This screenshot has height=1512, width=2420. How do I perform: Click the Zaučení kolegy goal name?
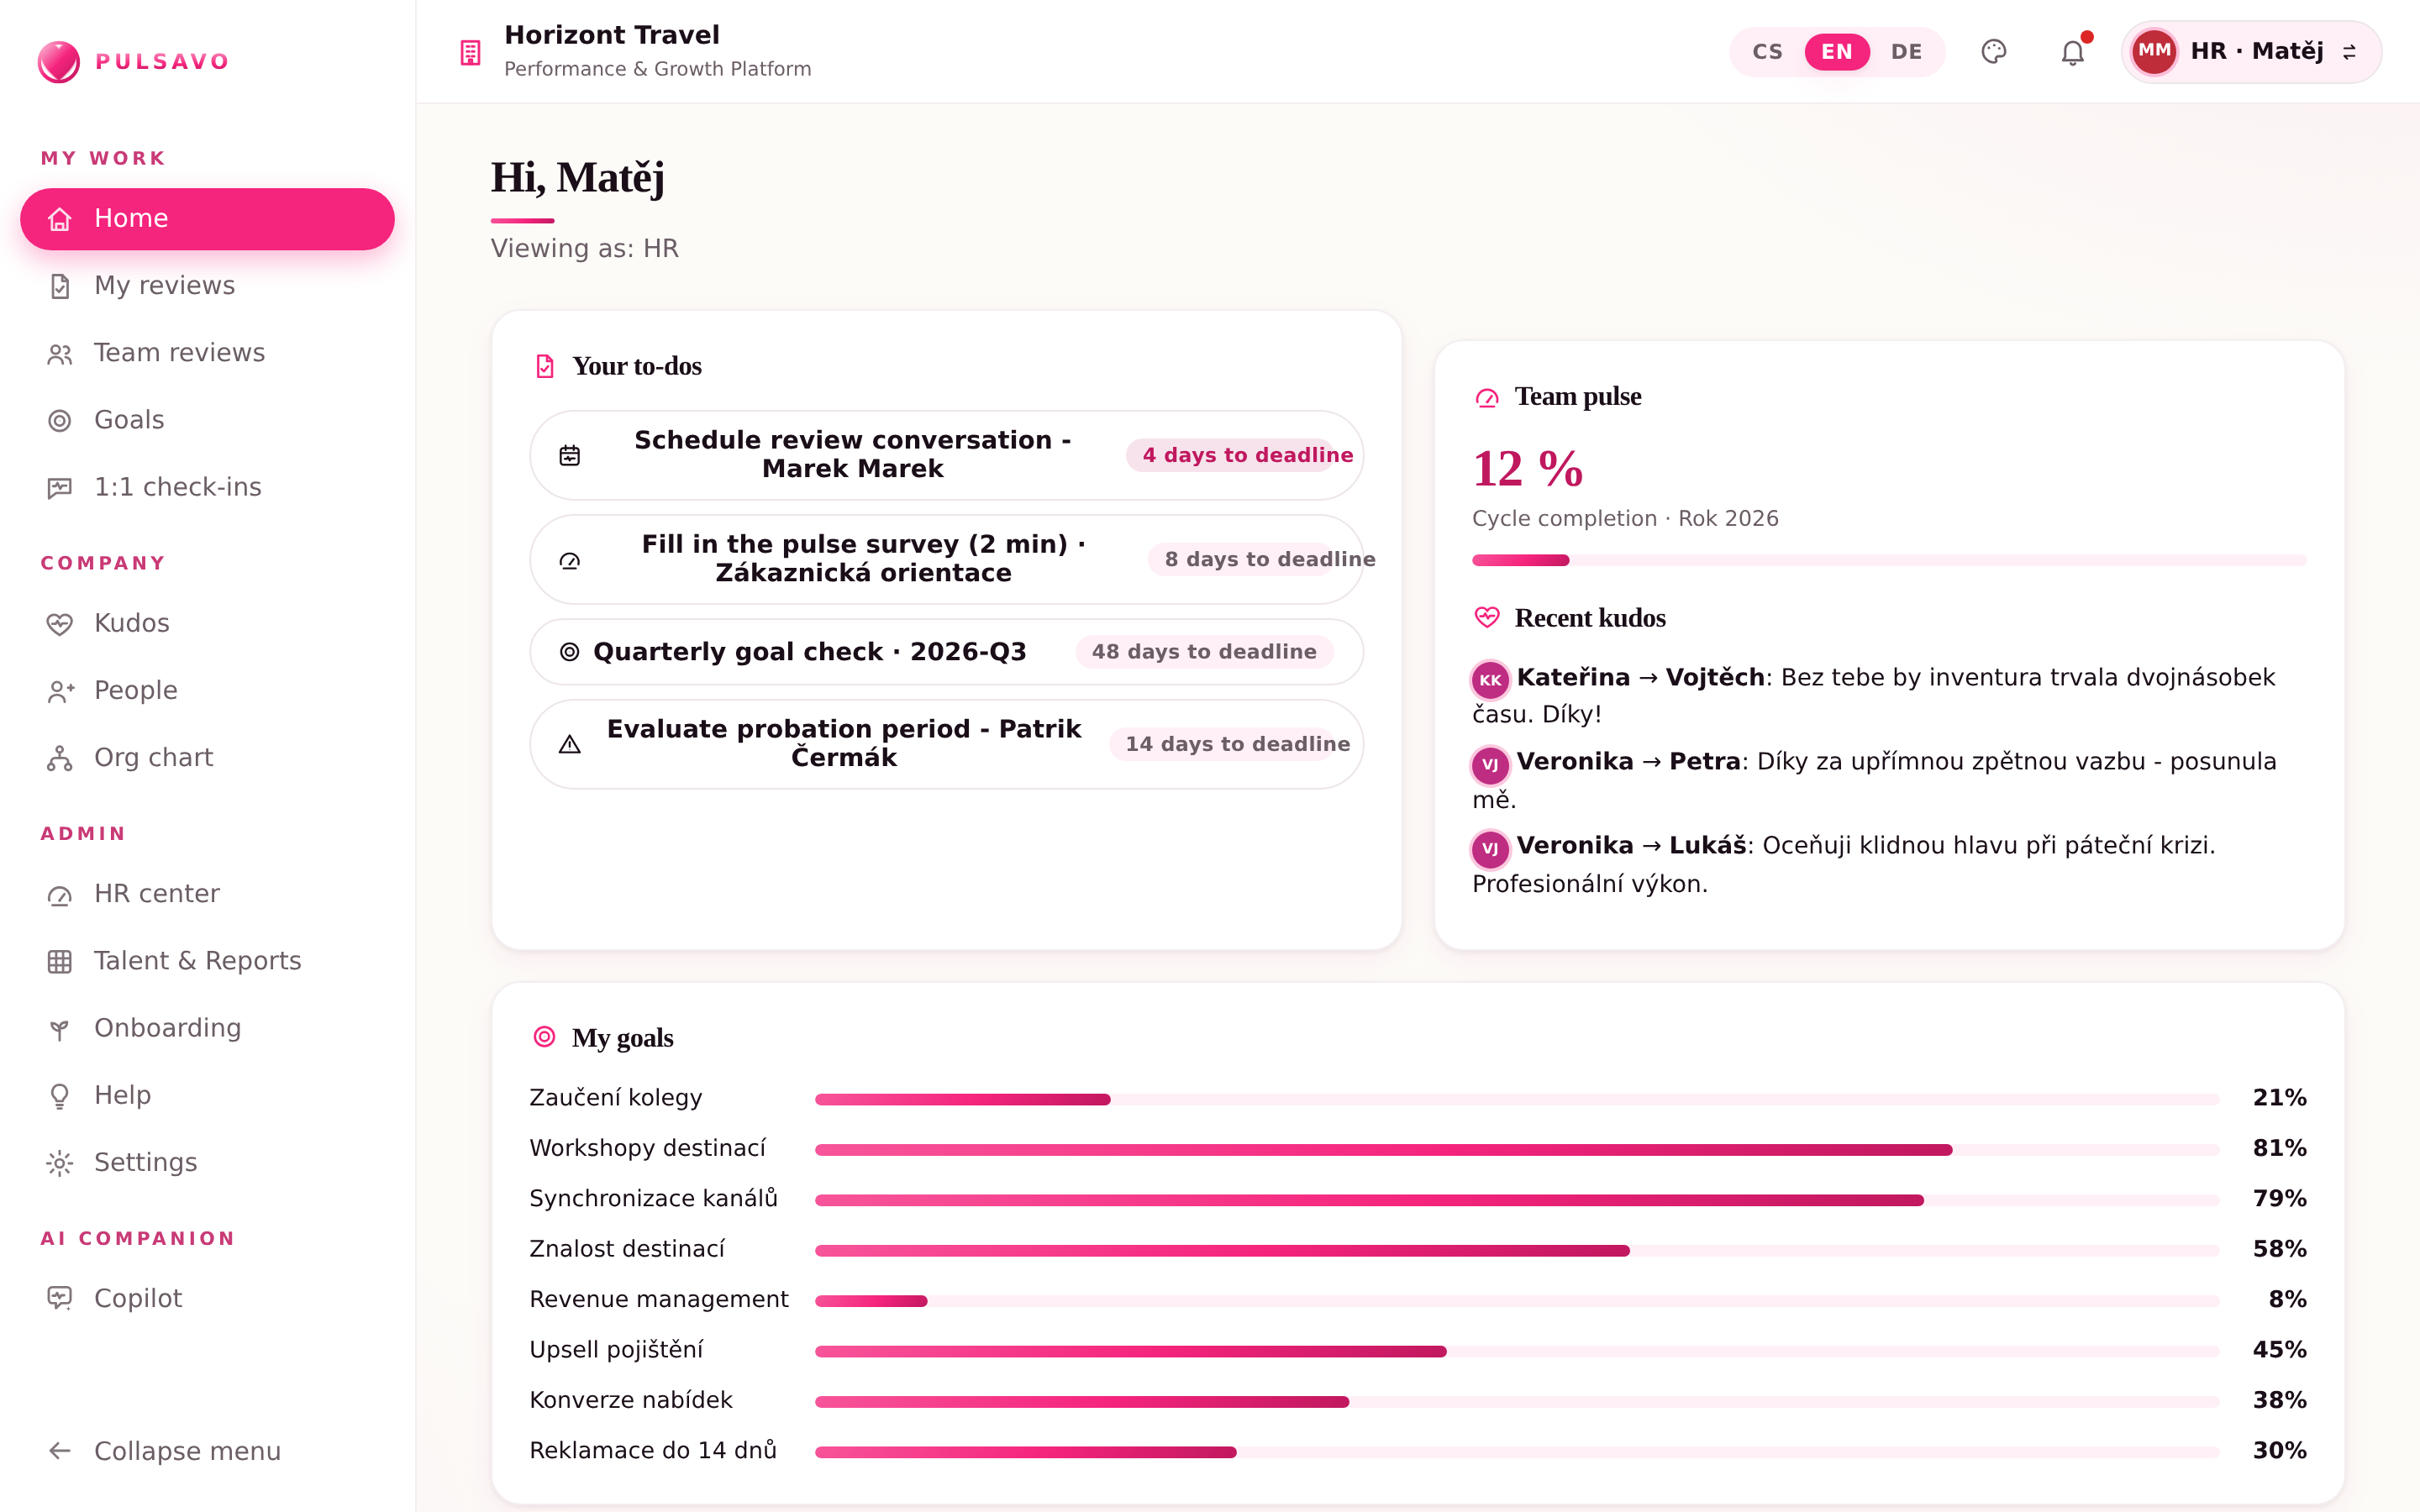pos(615,1098)
